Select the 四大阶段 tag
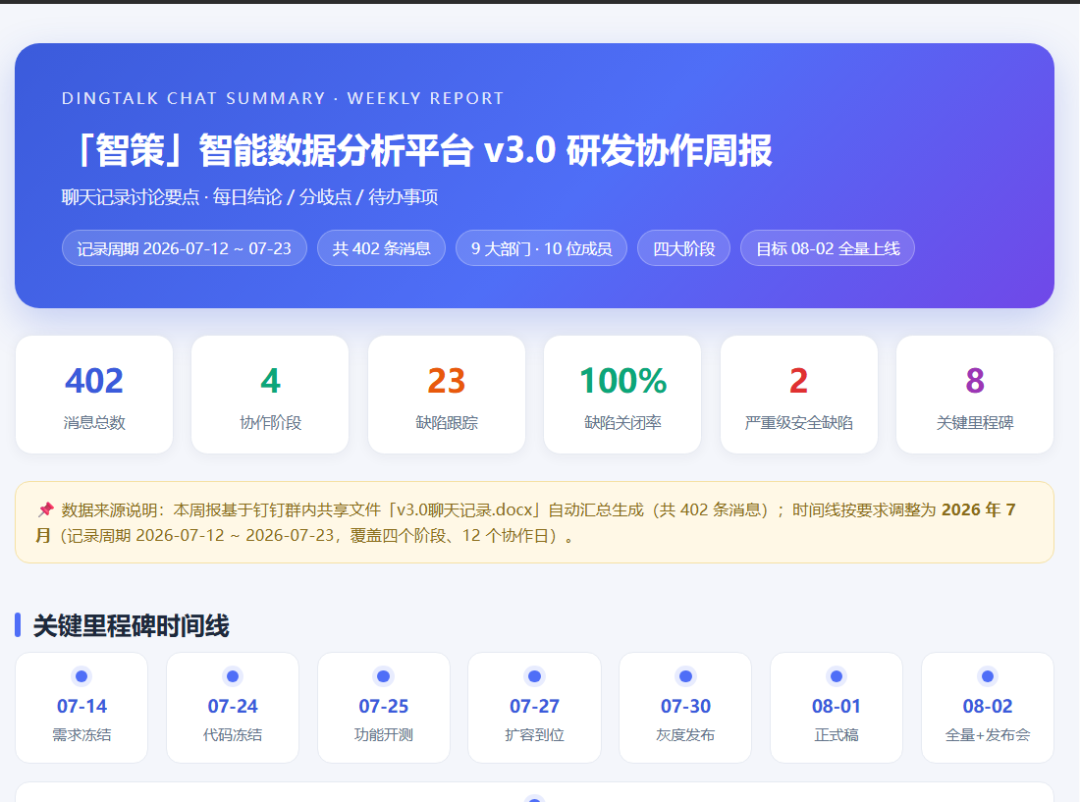1080x802 pixels. coord(683,248)
